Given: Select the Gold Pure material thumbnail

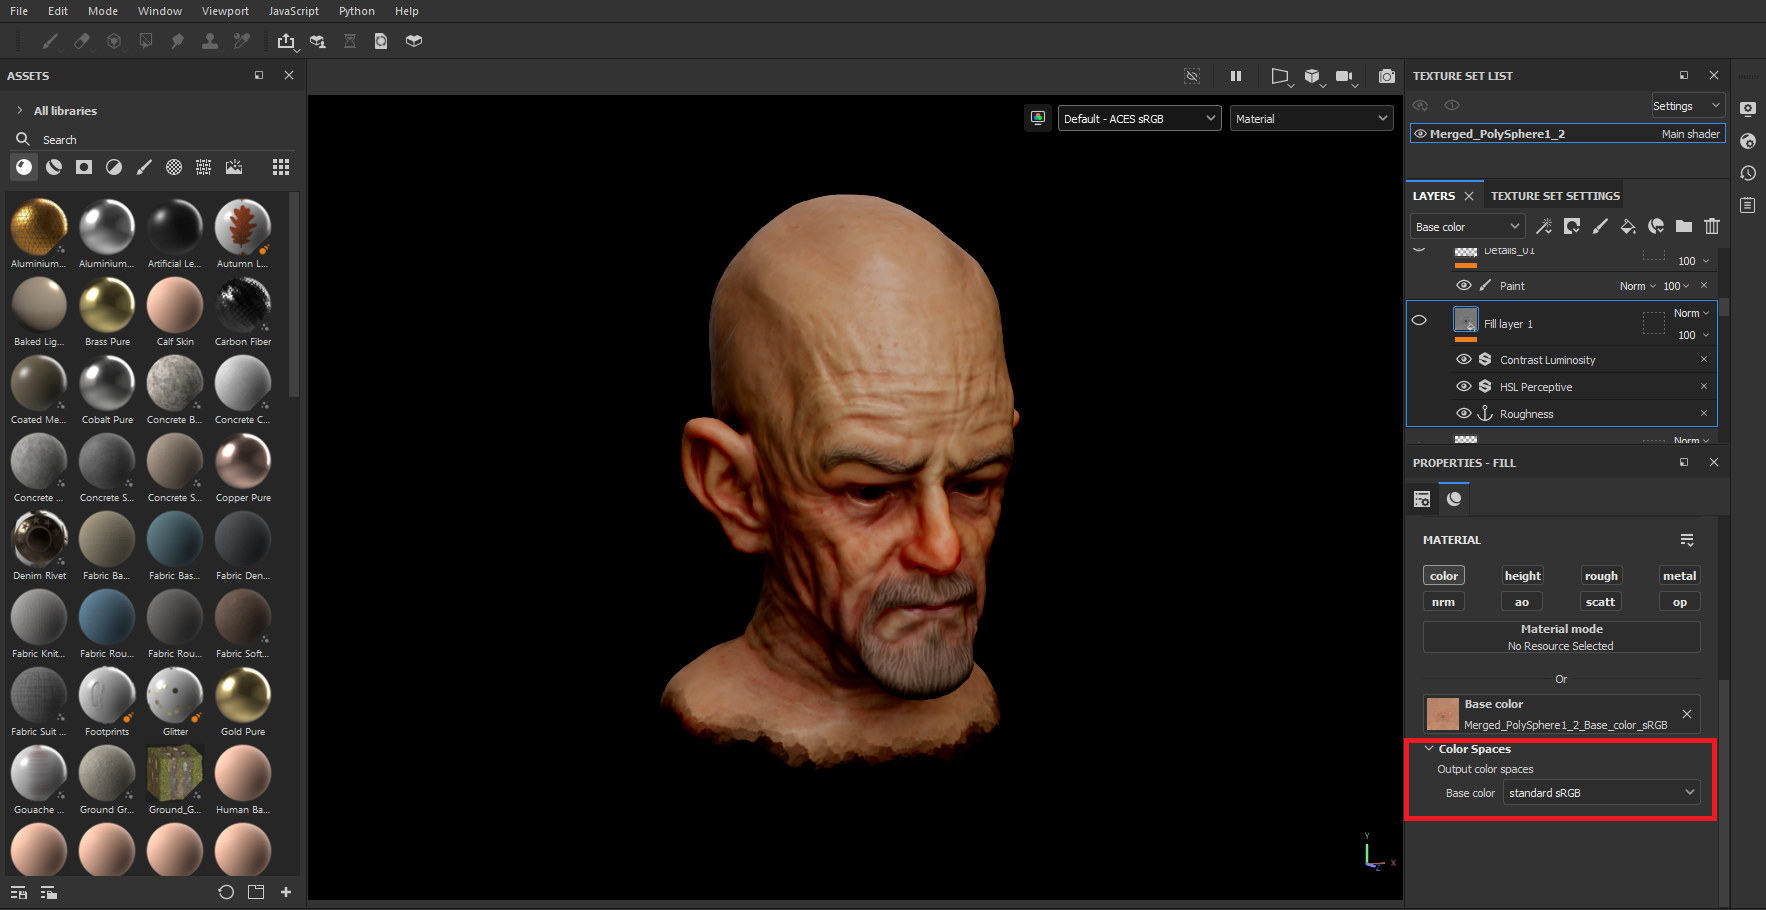Looking at the screenshot, I should [x=243, y=696].
